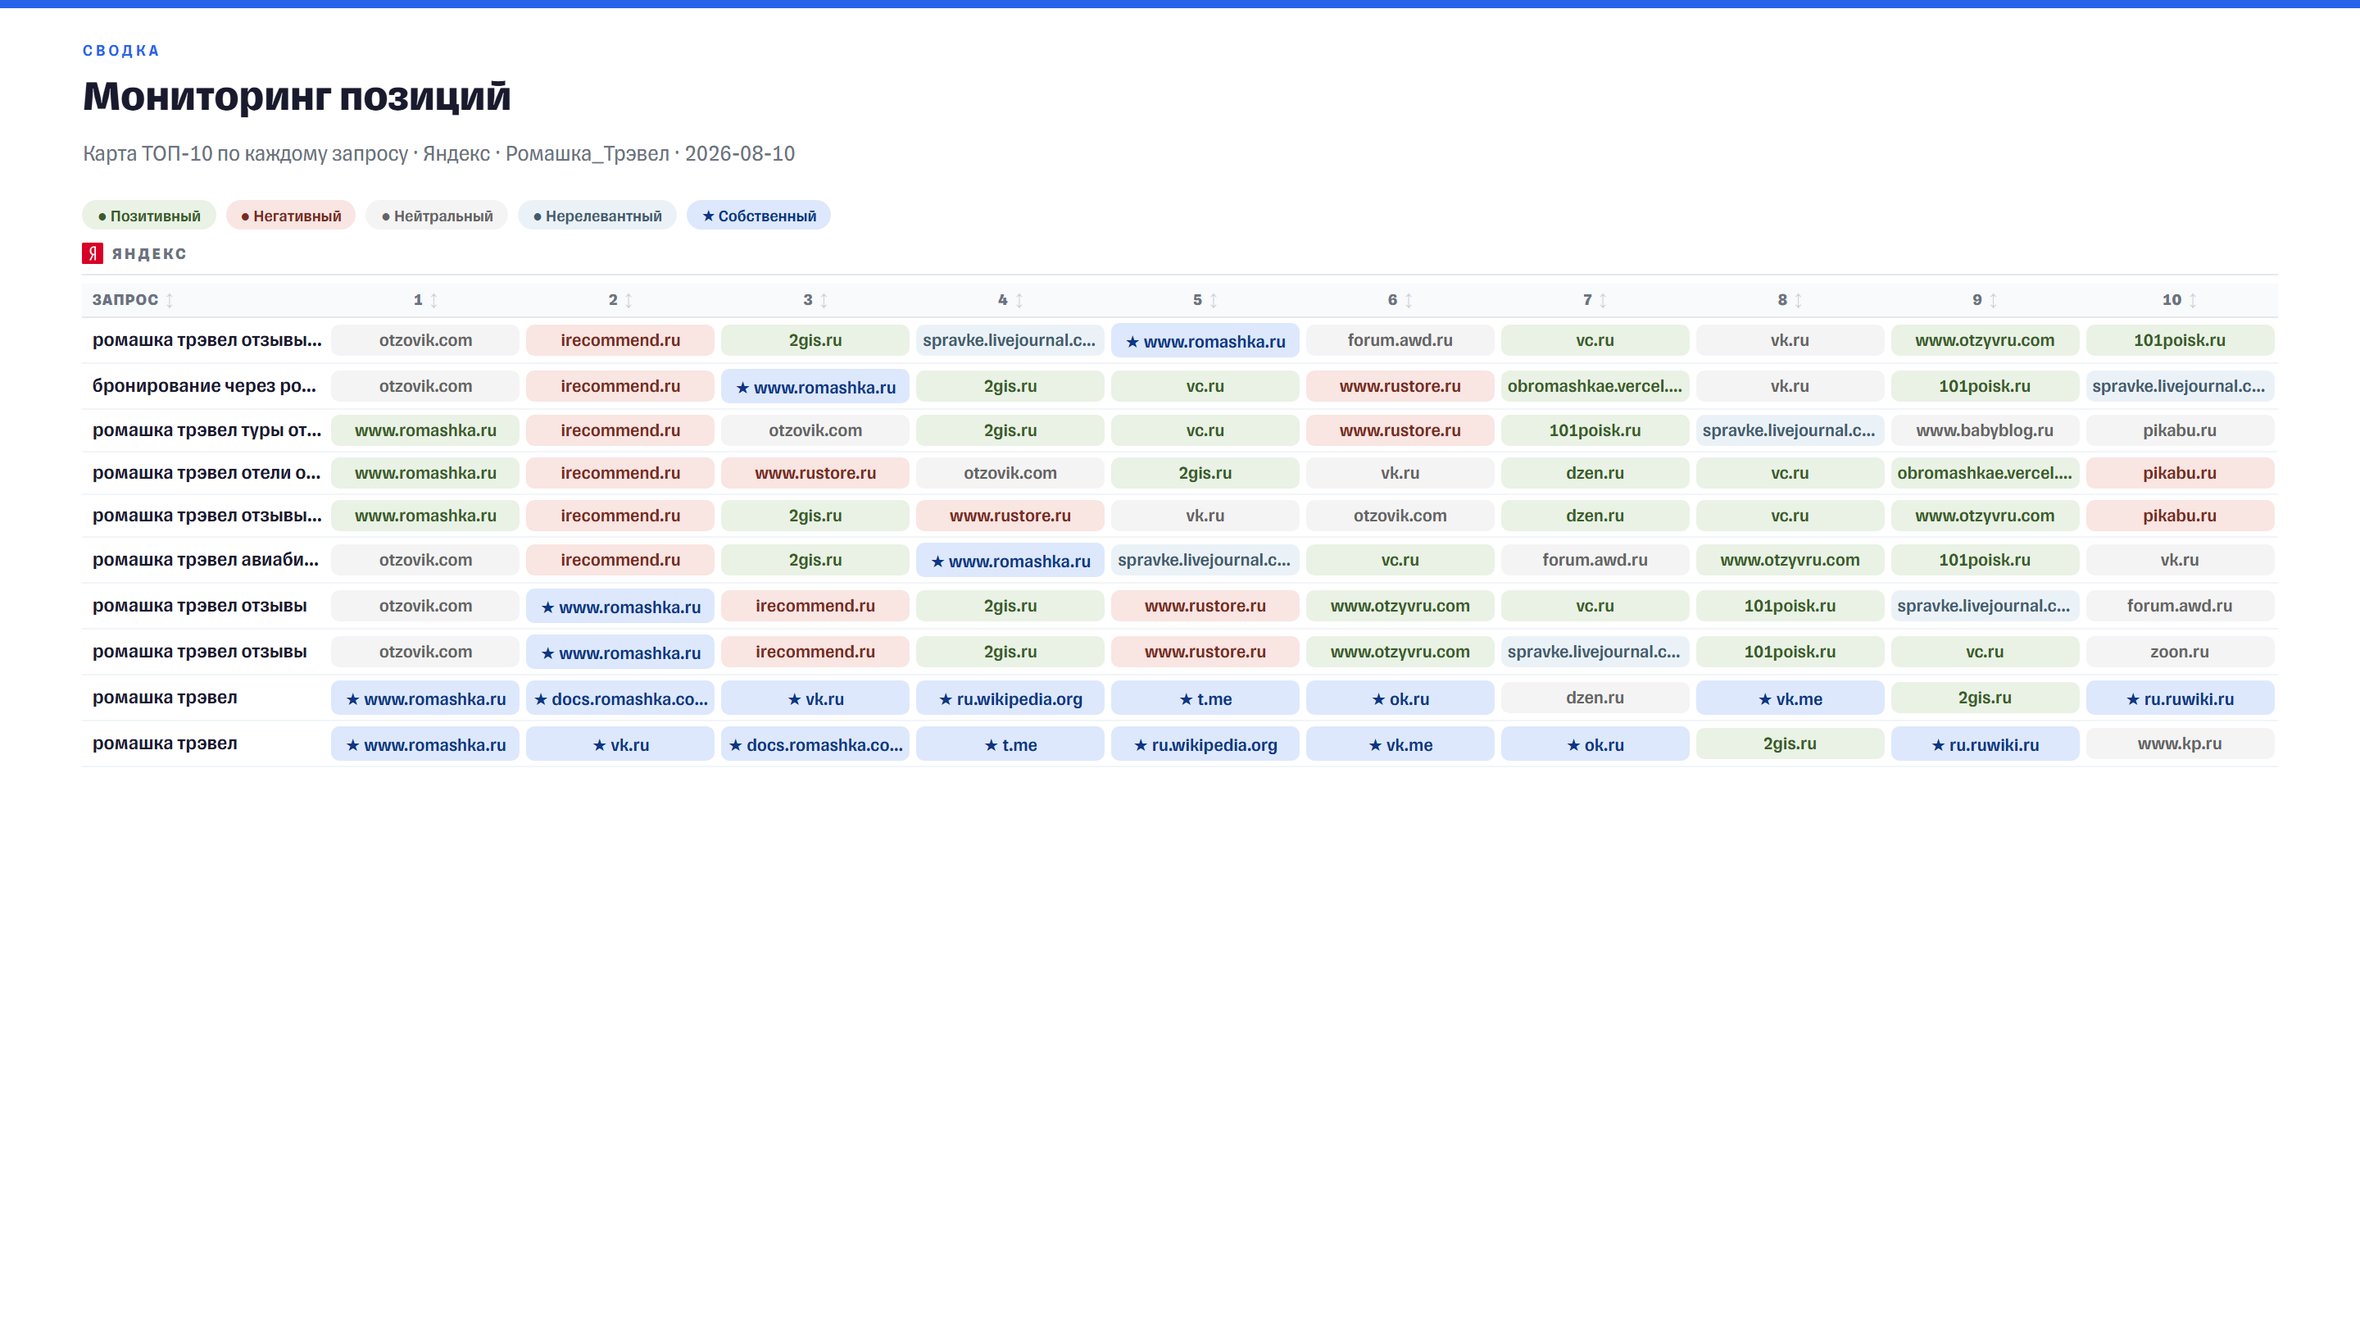Open www.romashka.ru in 'бронирование через ро...' row
Screen dimensions: 2360x1328
point(815,387)
